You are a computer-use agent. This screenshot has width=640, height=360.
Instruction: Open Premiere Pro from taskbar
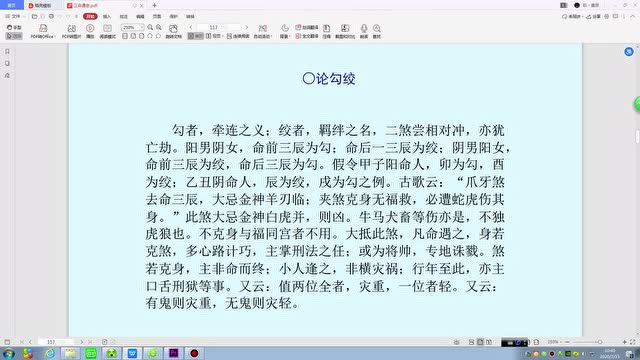(173, 353)
